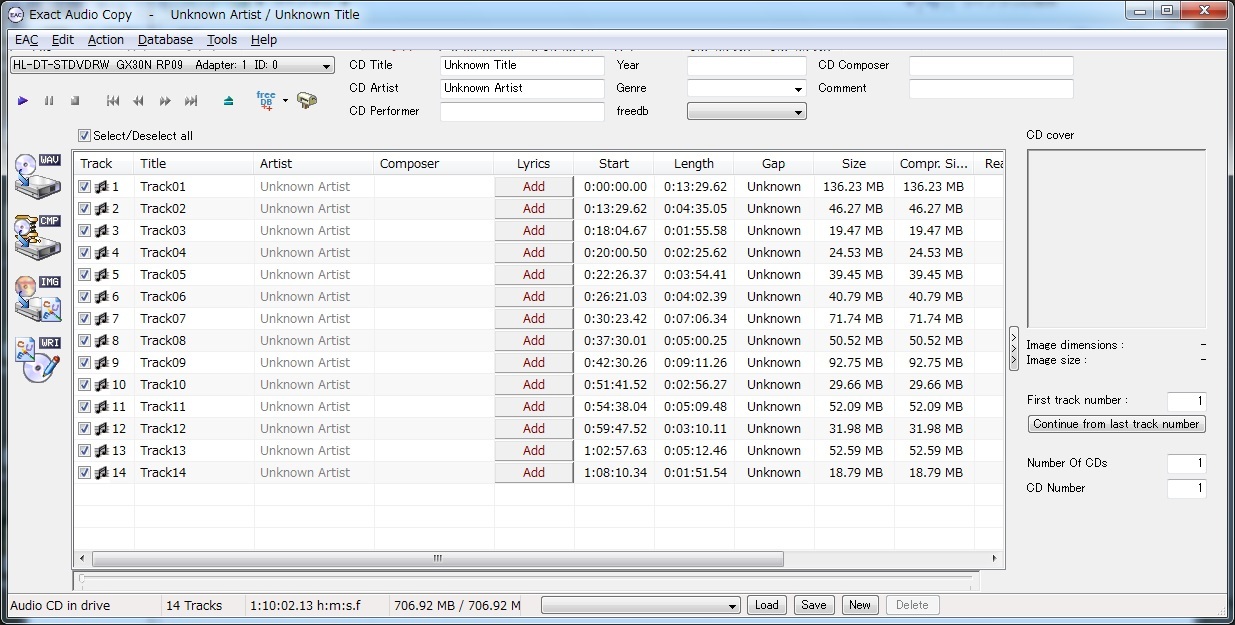Screen dimensions: 1235x625
Task: Click the mailbox submit-to-freedb icon
Action: point(307,101)
